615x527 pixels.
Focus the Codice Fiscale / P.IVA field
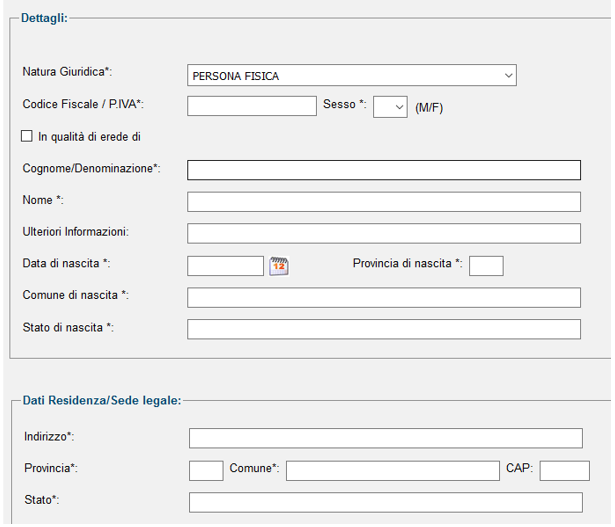(252, 106)
